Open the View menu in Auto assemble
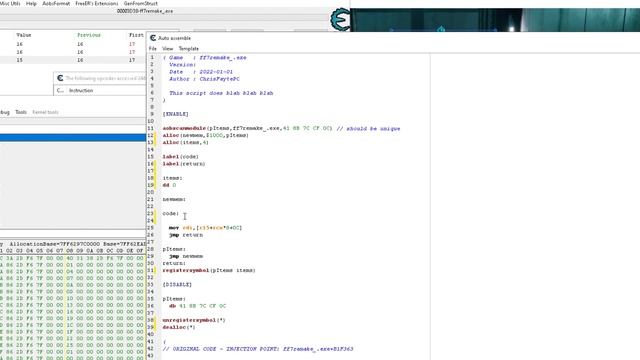The width and height of the screenshot is (640, 360). pyautogui.click(x=167, y=49)
